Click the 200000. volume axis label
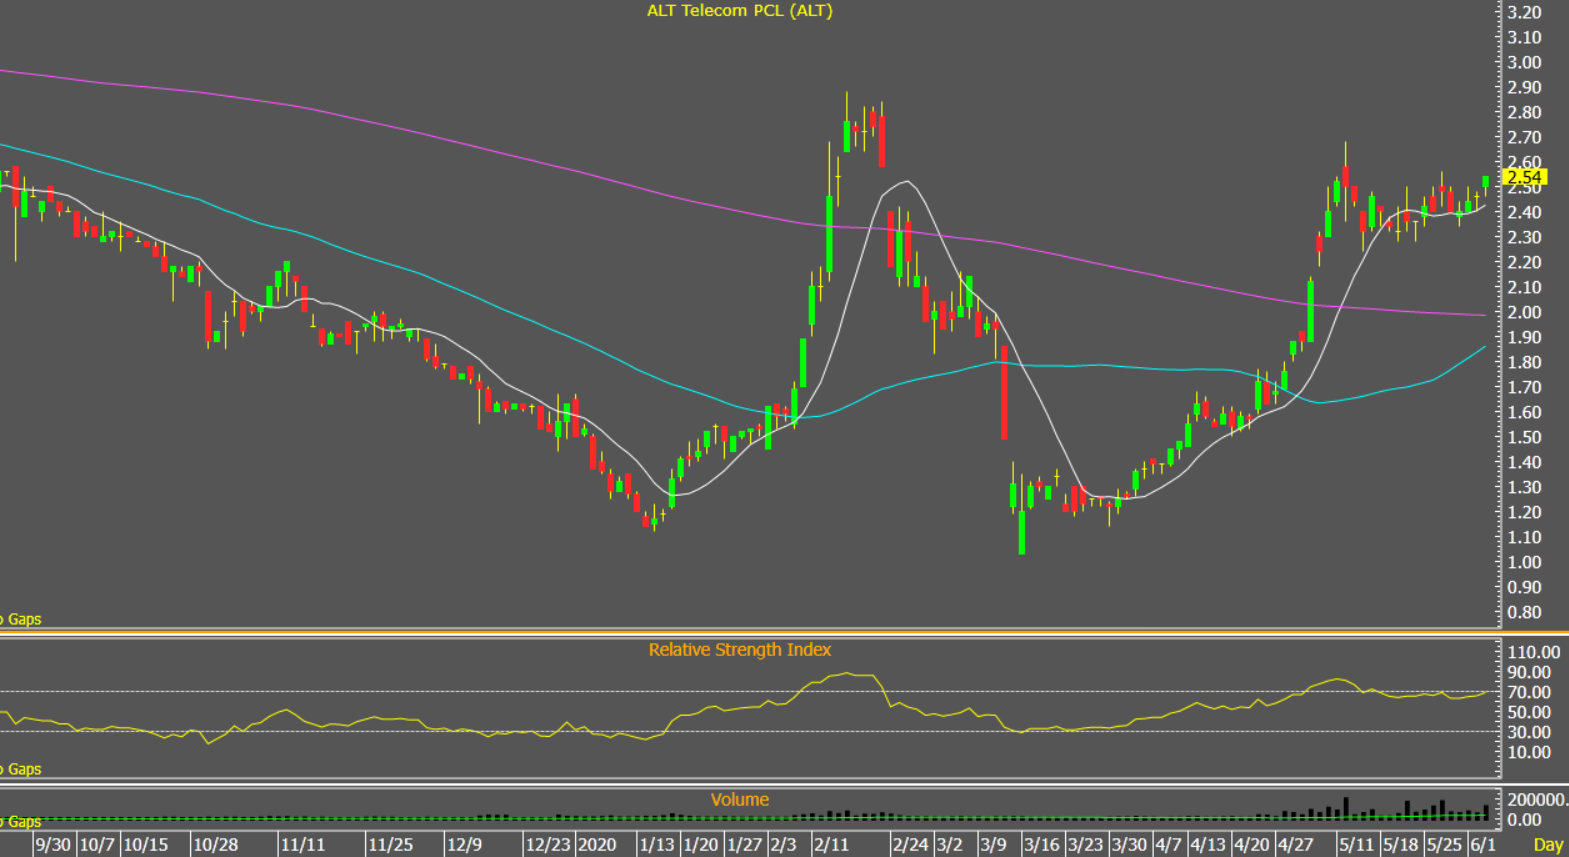This screenshot has width=1569, height=857. point(1538,800)
